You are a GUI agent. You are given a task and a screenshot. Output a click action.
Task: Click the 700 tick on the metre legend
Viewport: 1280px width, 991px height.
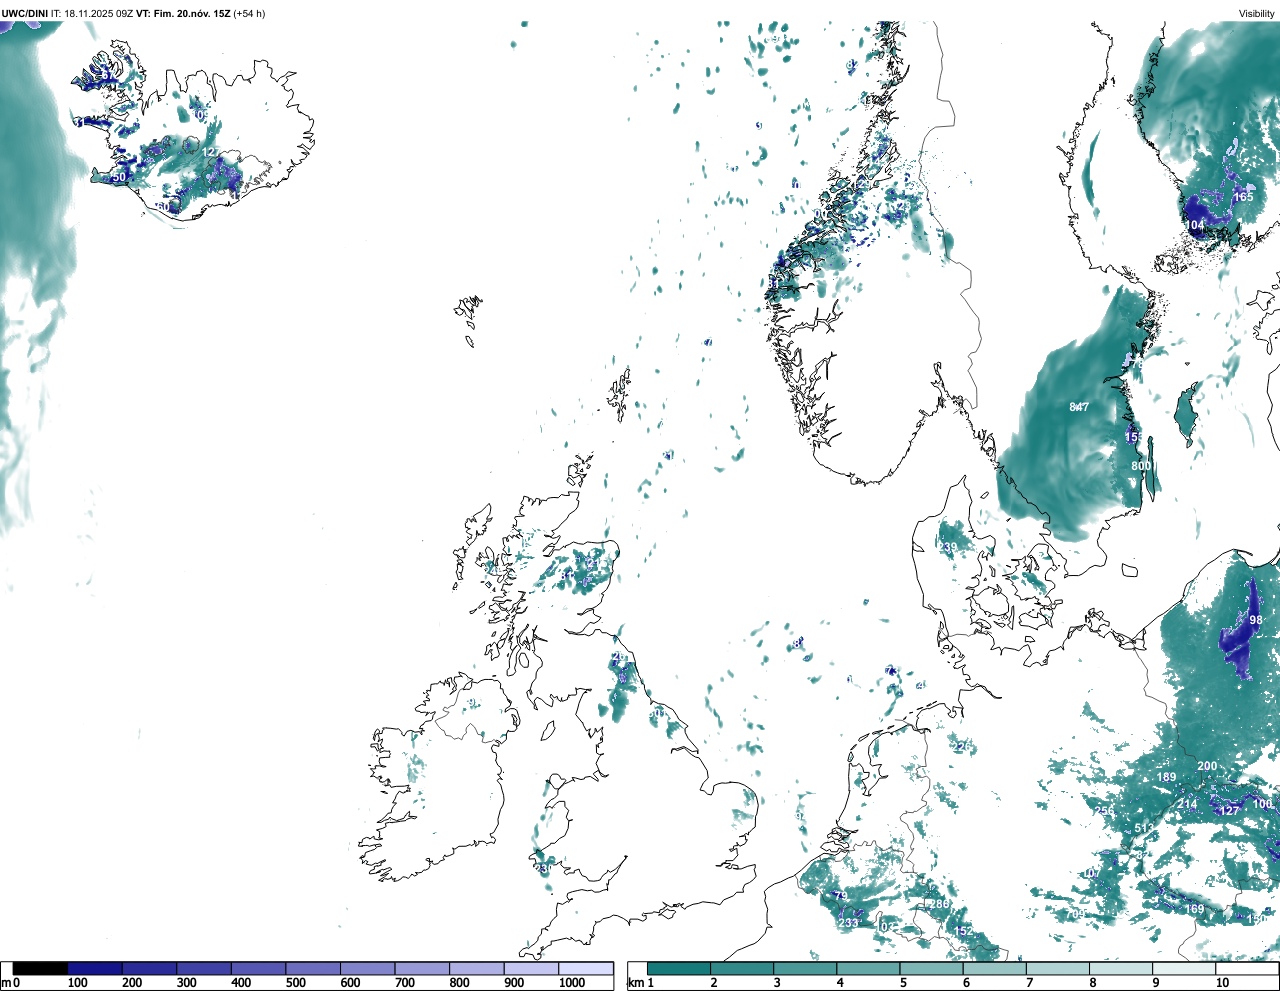tap(405, 983)
